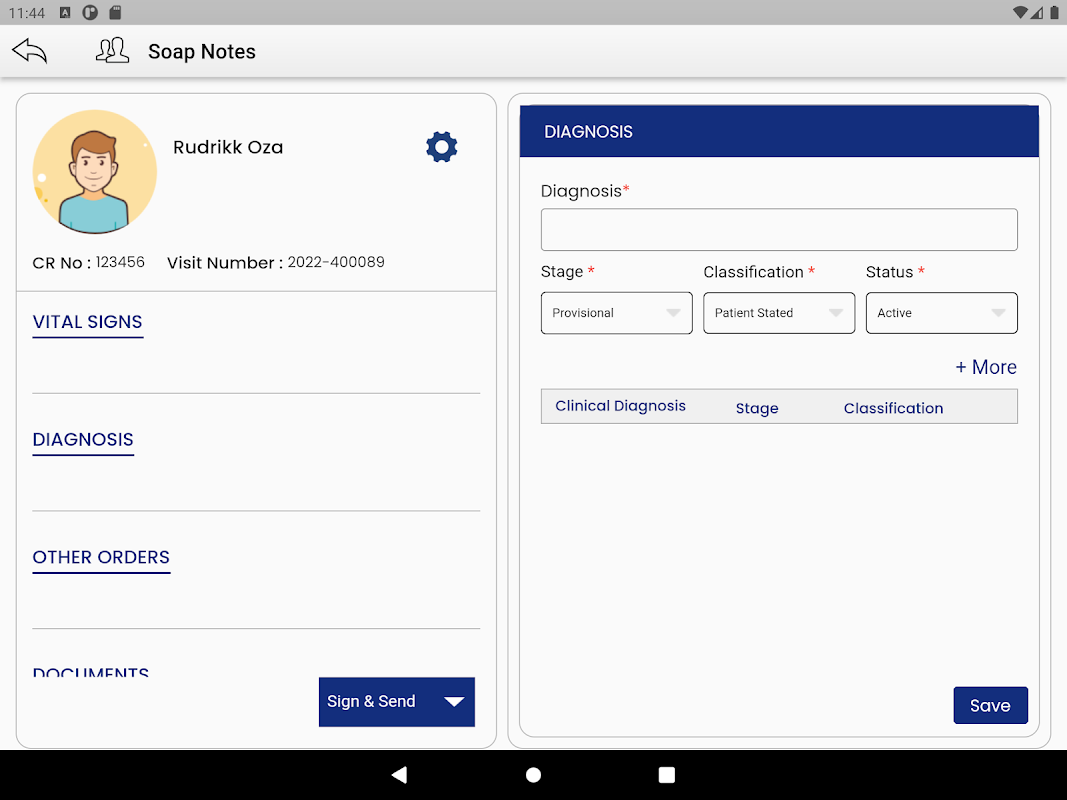Tap the patient avatar picture
Screen dimensions: 1067x800
point(95,172)
